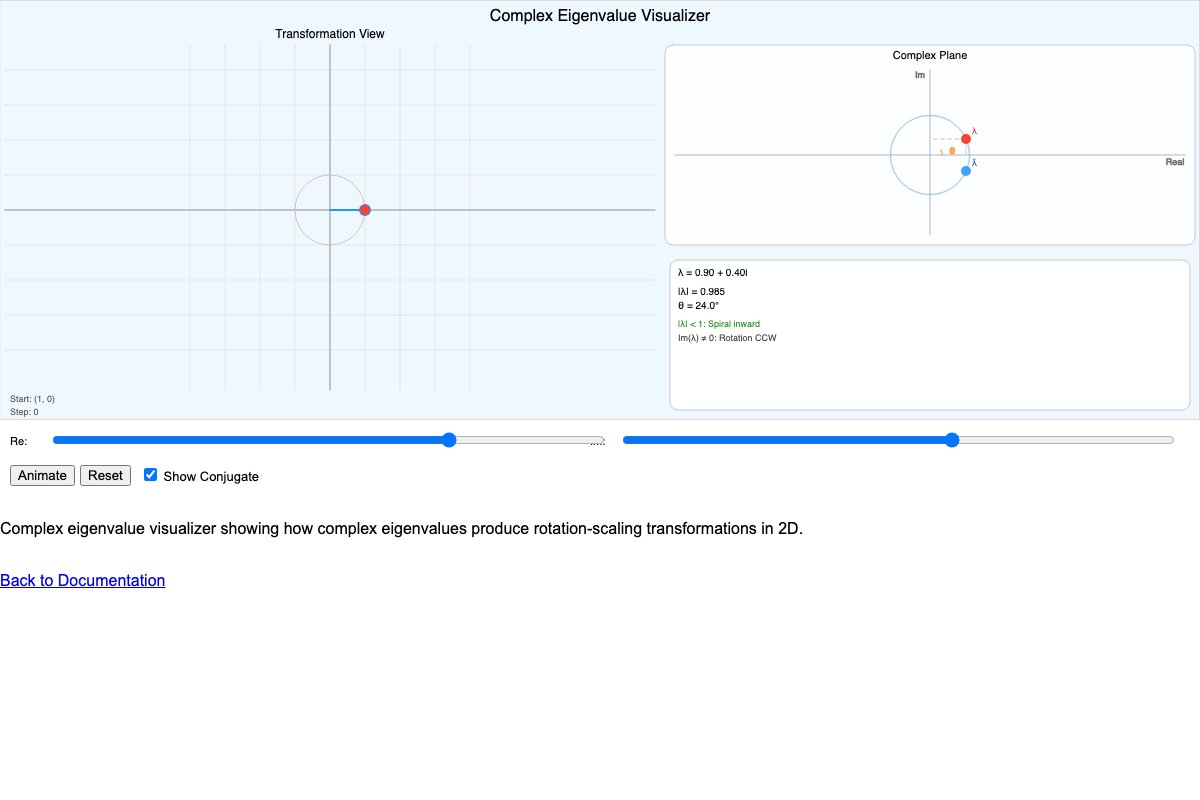Select the red λ eigenvalue marker in Complex Plane
The height and width of the screenshot is (800, 1200).
[x=966, y=138]
